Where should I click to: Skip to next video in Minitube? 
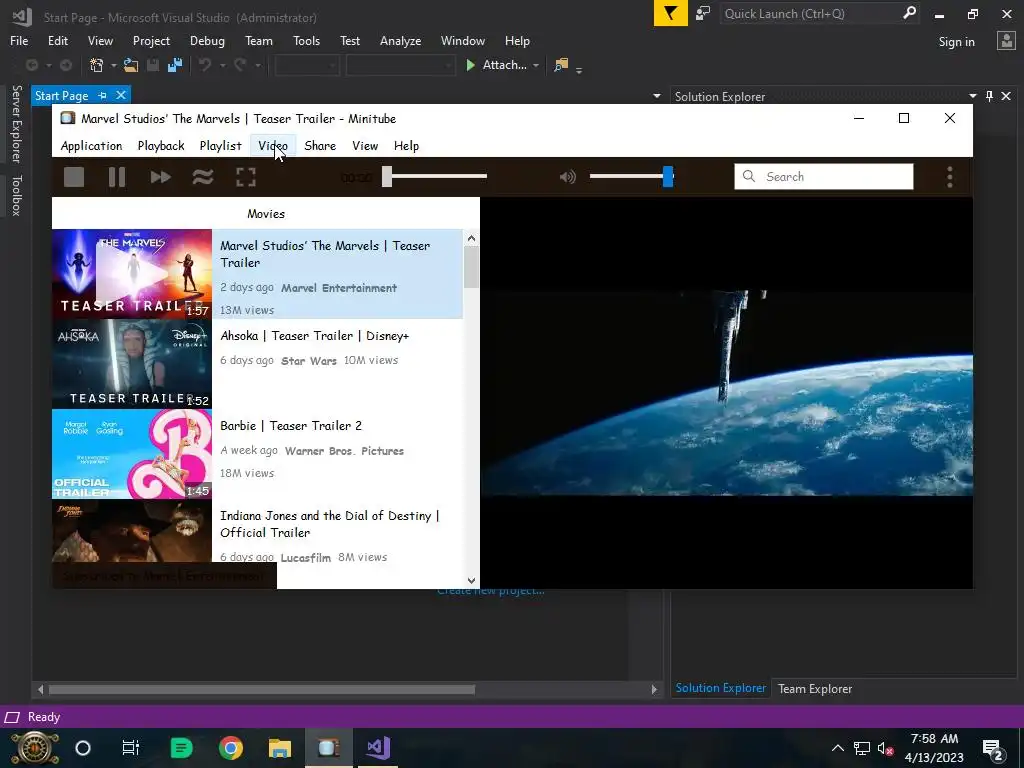click(160, 177)
